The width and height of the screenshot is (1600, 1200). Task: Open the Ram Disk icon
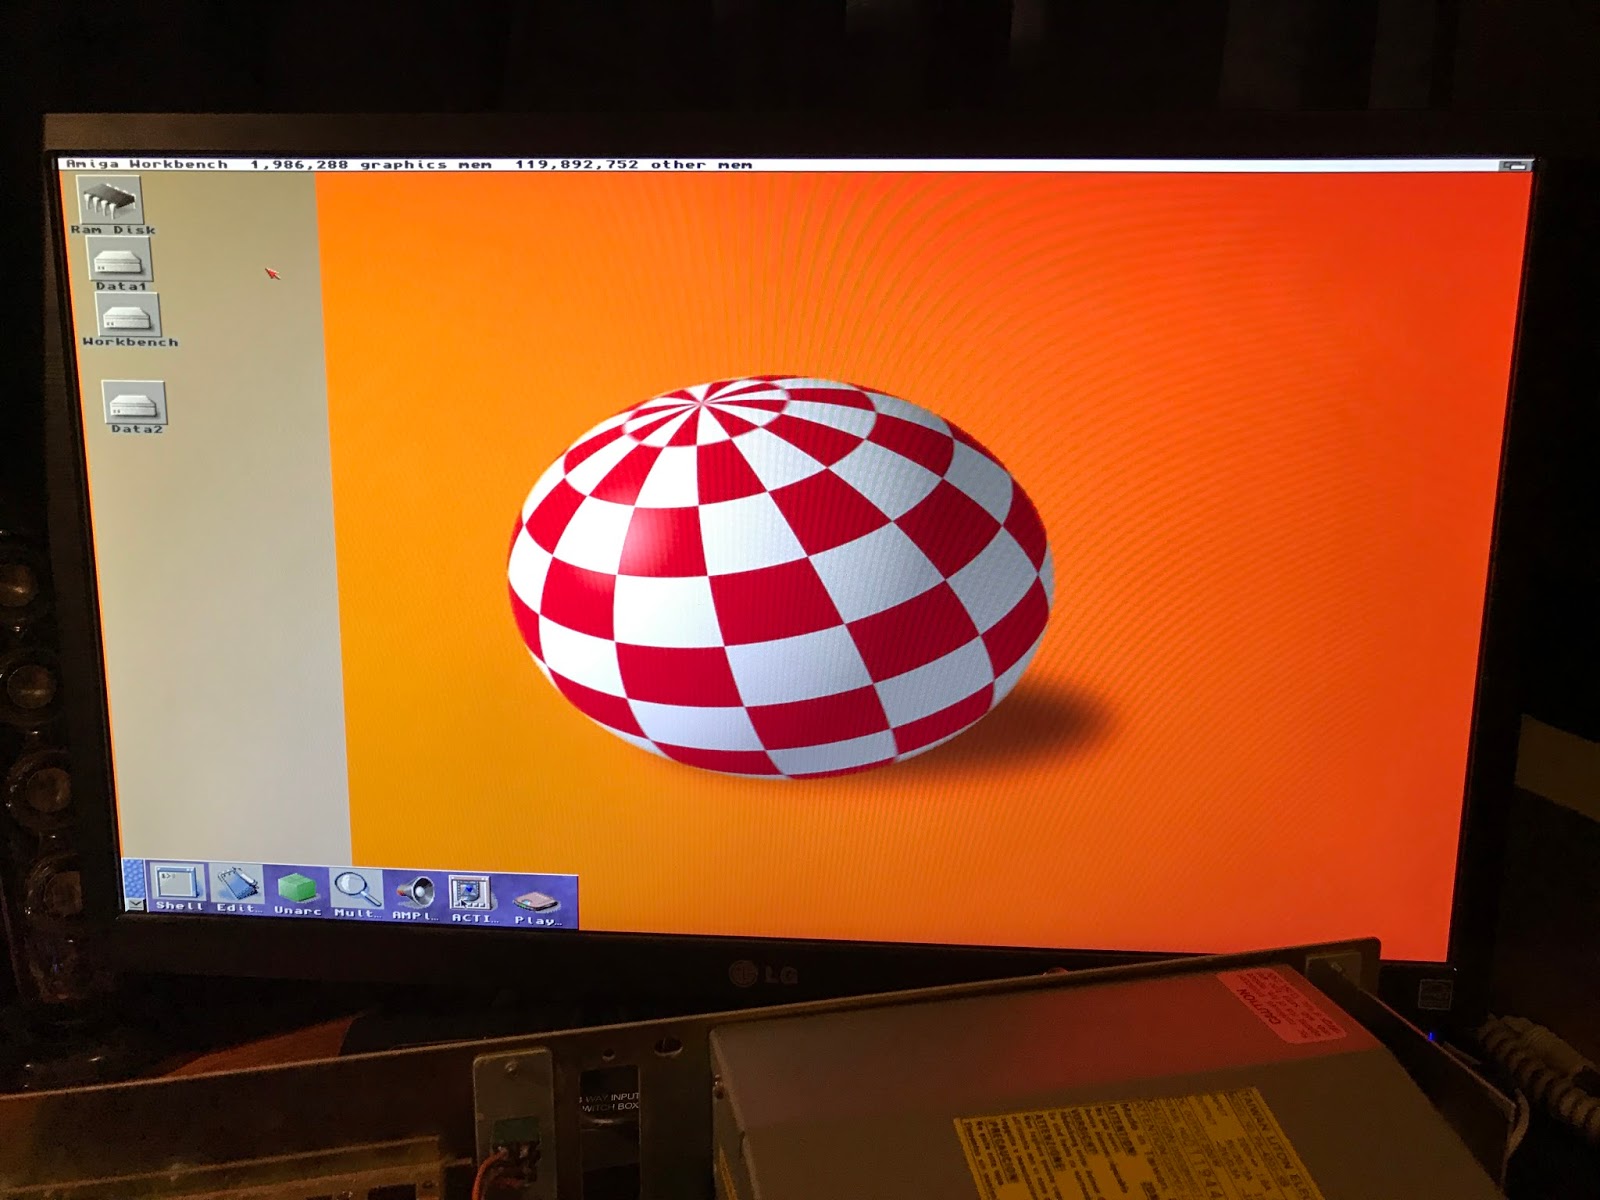[x=111, y=201]
